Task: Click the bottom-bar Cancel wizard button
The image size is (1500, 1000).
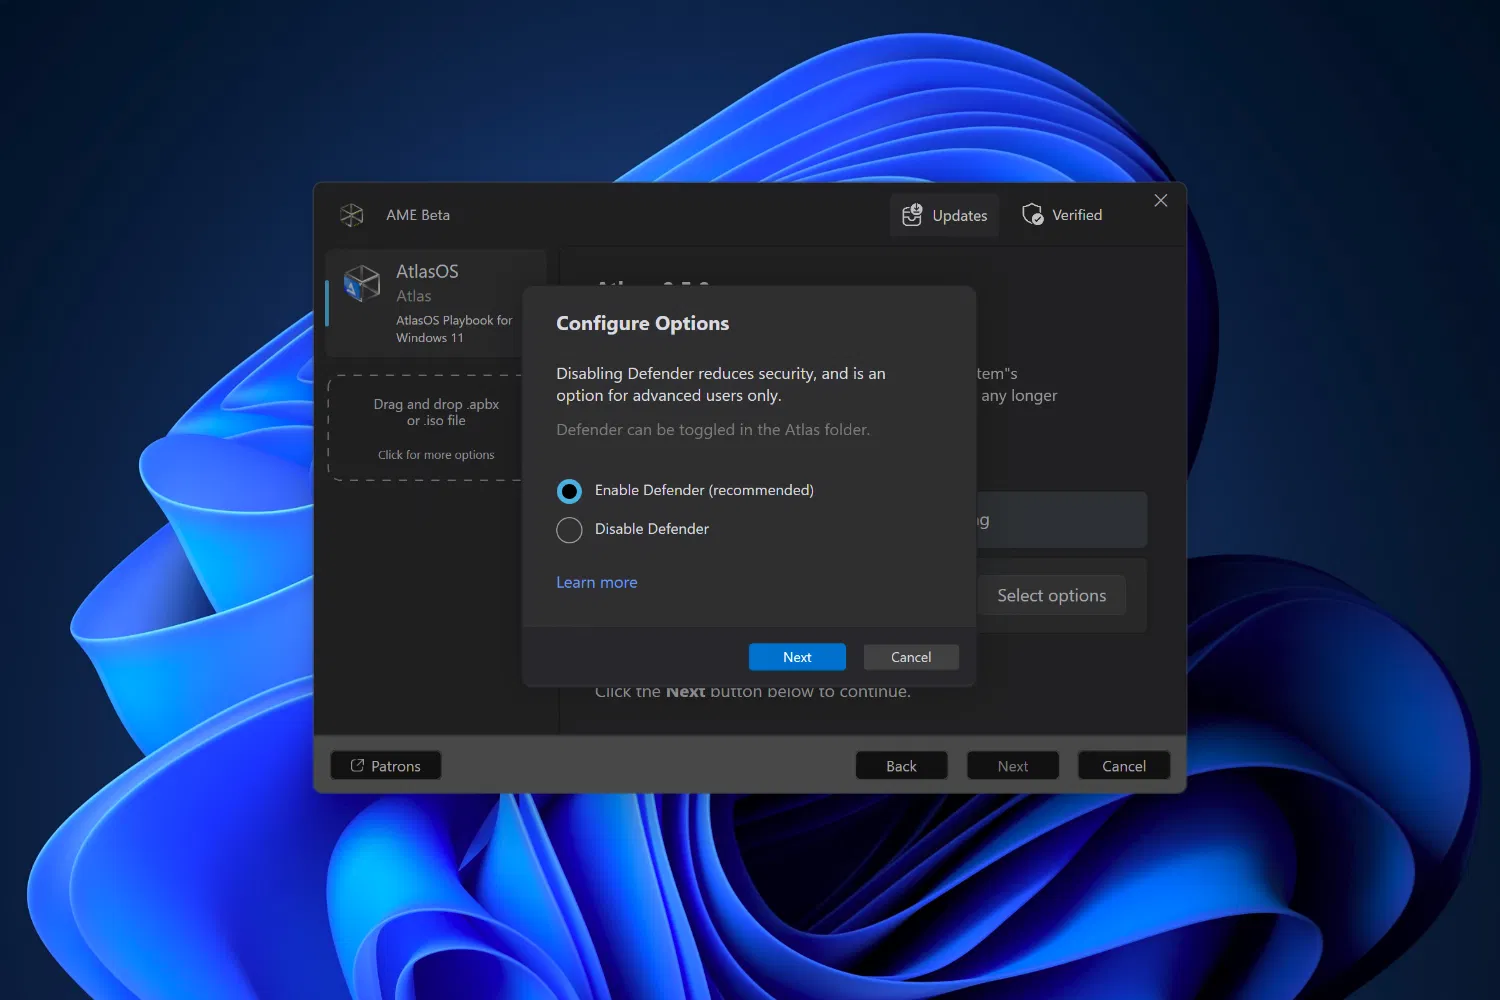Action: click(1124, 766)
